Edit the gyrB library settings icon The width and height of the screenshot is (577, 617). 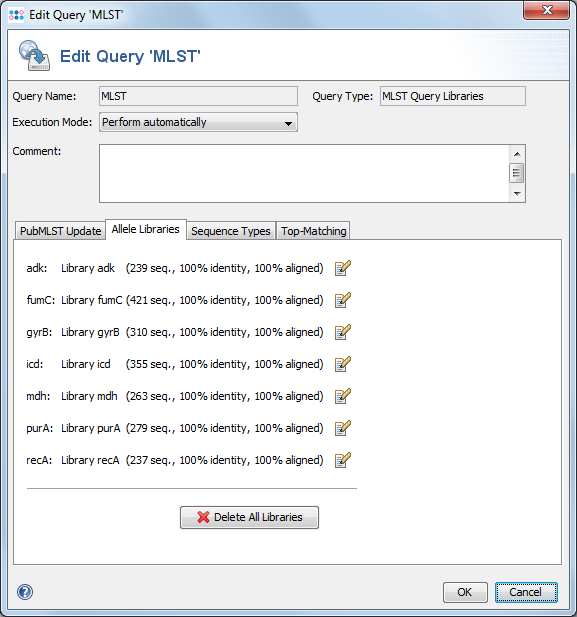[342, 332]
